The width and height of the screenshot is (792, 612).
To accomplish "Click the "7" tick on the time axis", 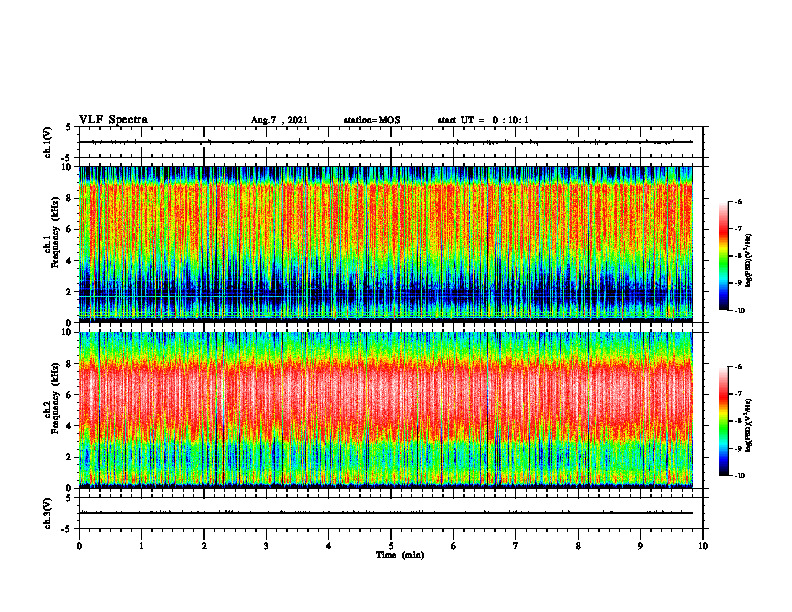I will click(516, 546).
